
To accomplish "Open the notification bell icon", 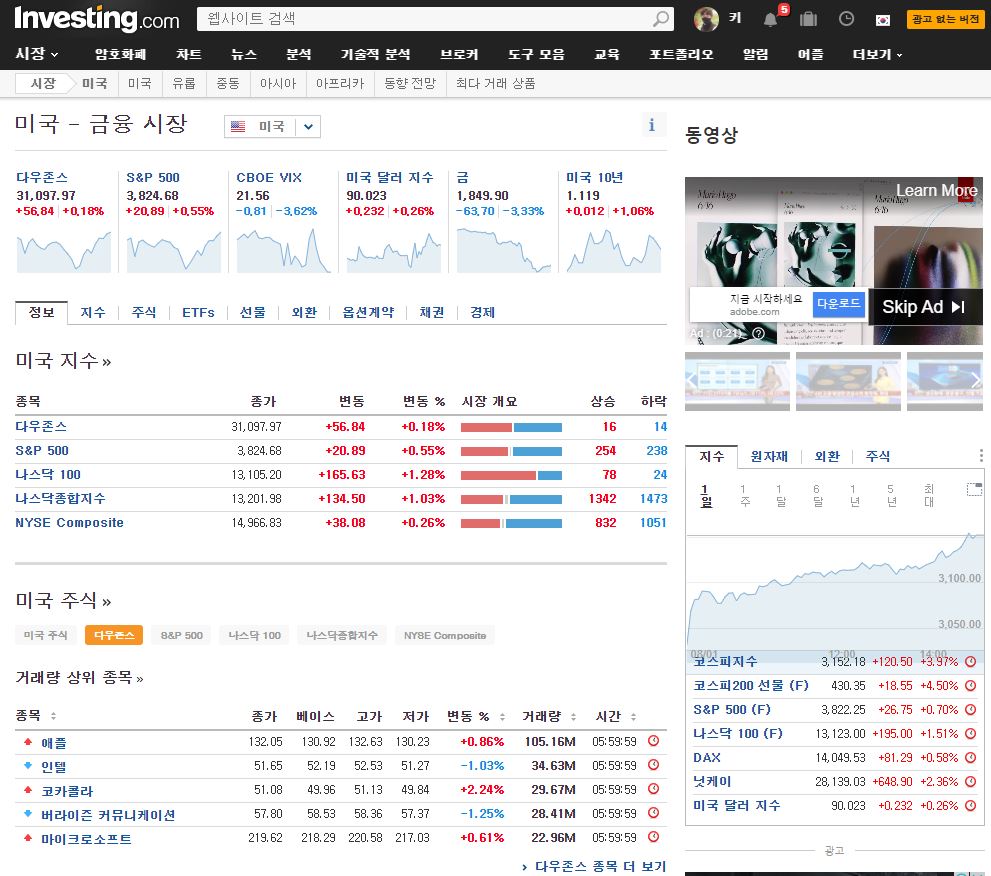I will click(770, 20).
